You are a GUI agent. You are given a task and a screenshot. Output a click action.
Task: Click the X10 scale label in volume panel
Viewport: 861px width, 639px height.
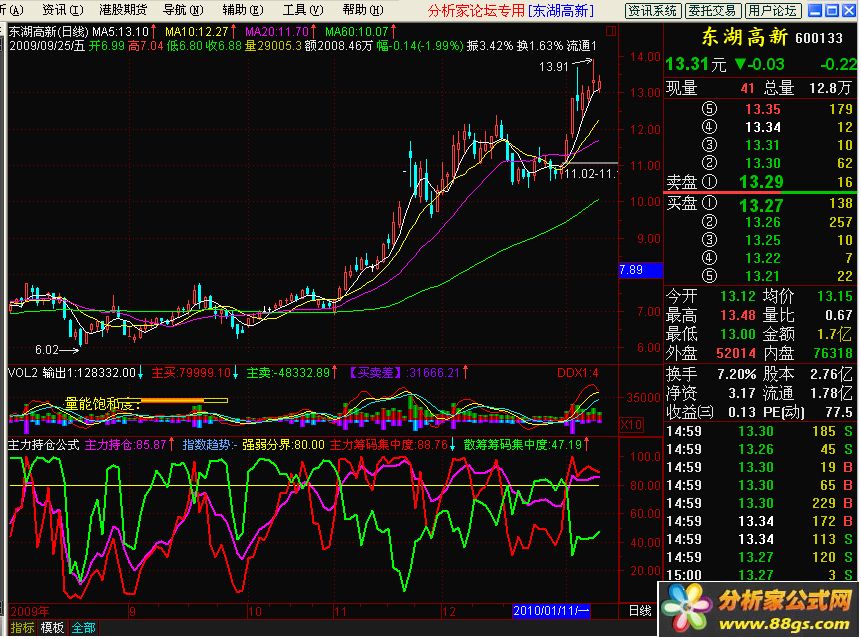pyautogui.click(x=632, y=424)
